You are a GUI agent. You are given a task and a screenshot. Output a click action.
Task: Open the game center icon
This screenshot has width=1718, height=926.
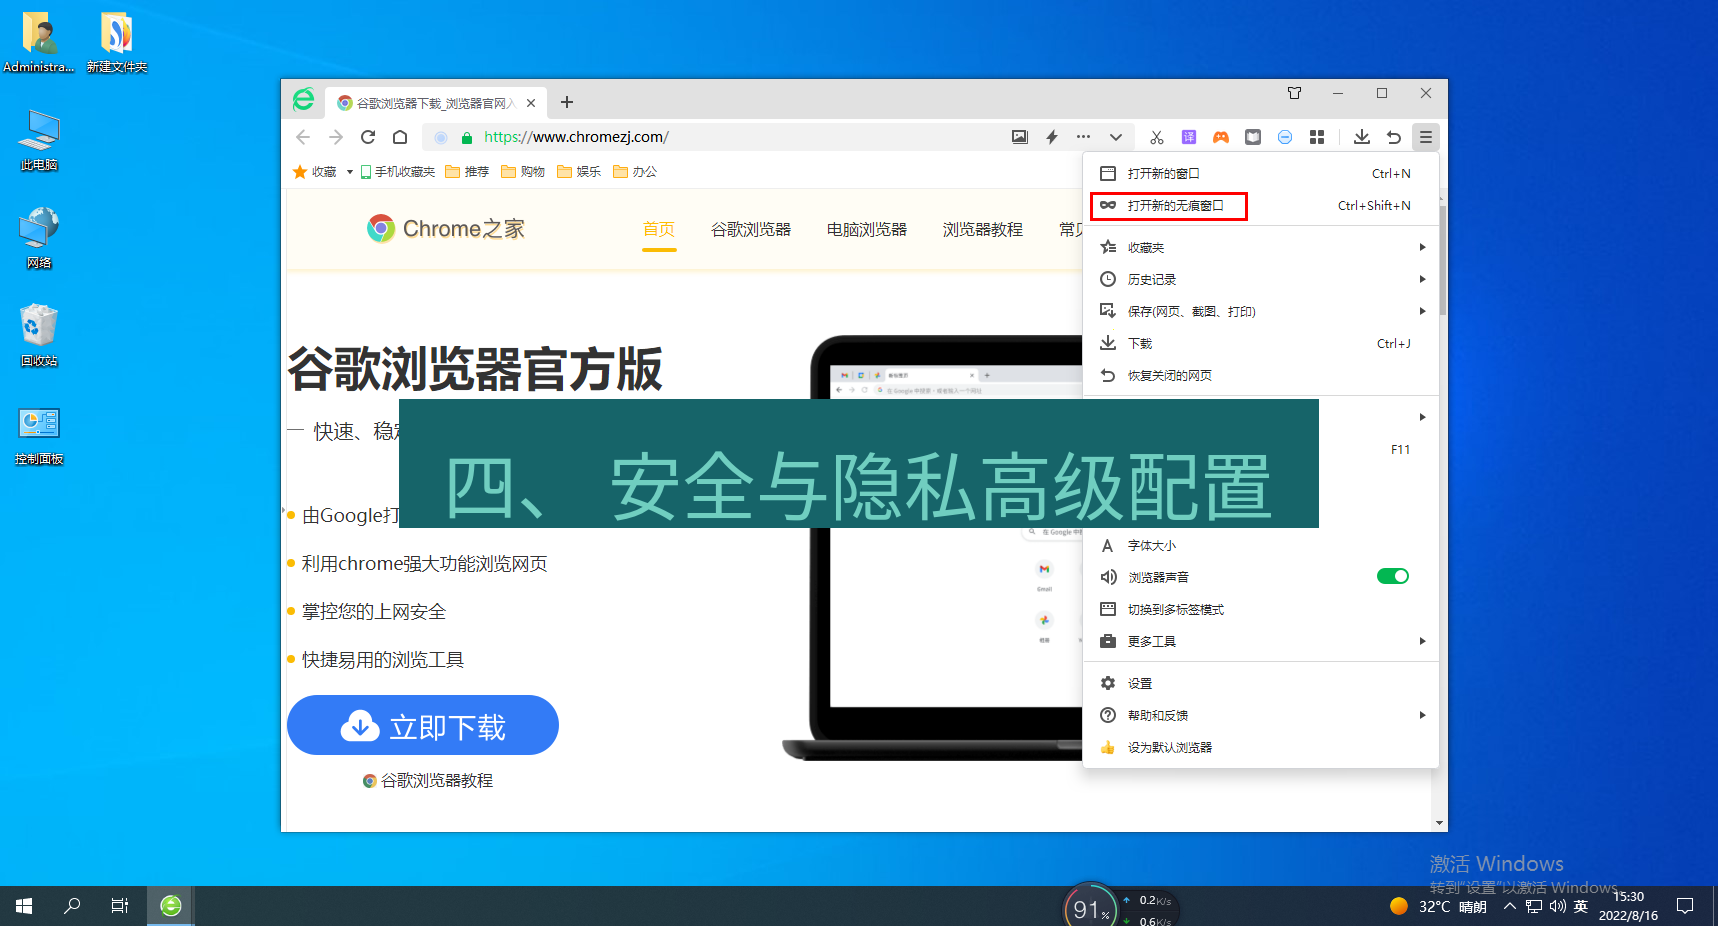point(1221,137)
